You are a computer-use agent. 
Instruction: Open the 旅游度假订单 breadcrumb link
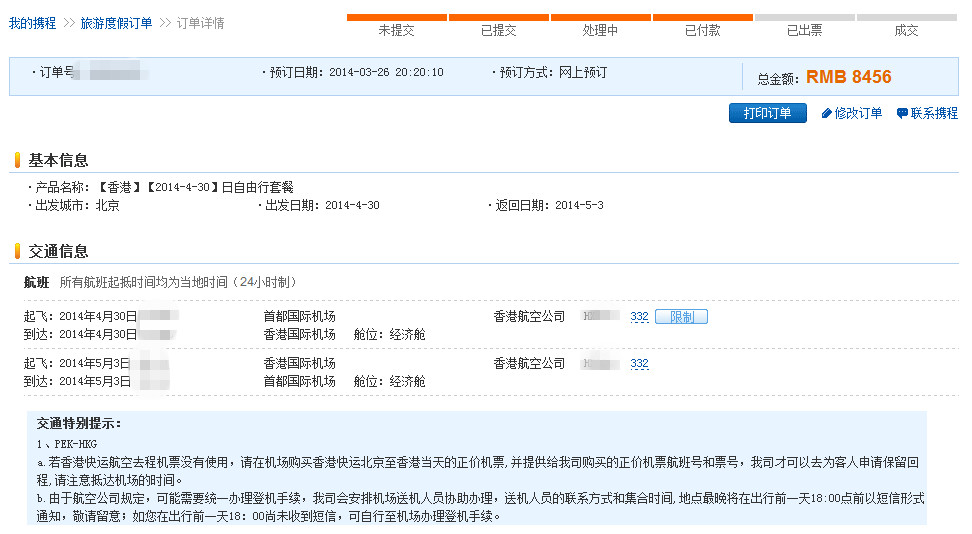pyautogui.click(x=116, y=23)
